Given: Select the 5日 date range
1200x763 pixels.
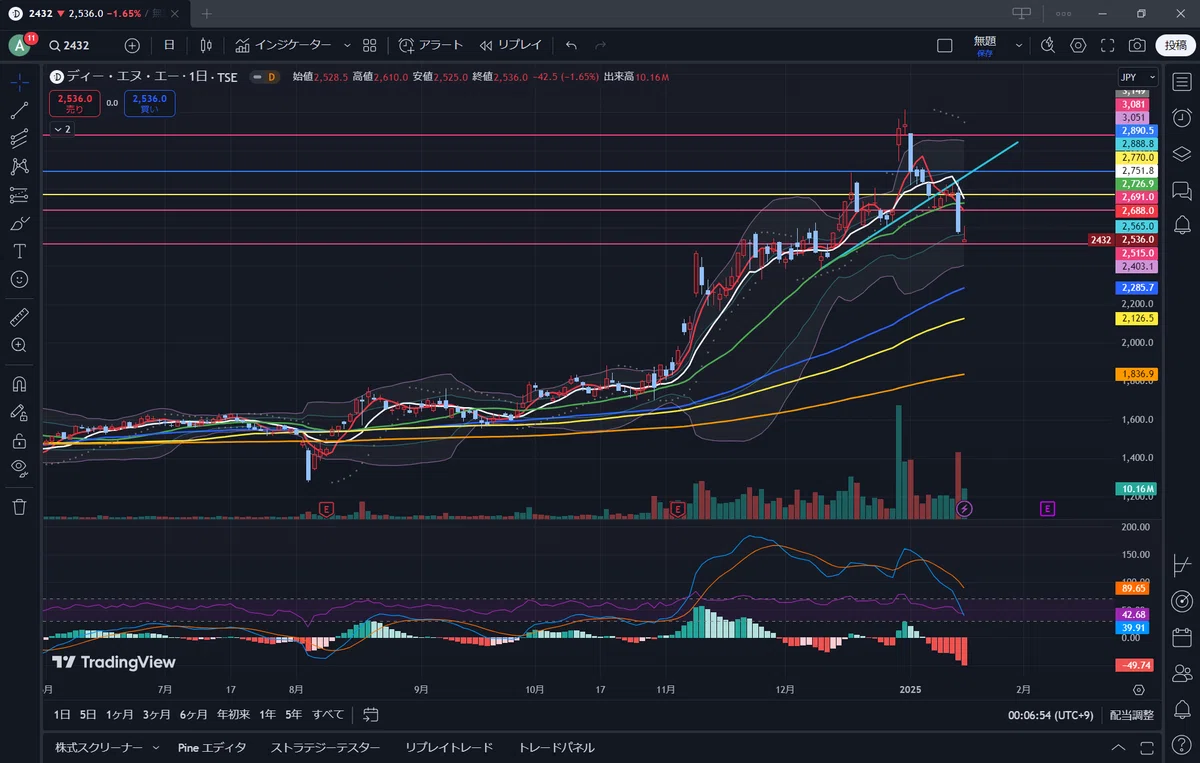Looking at the screenshot, I should tap(89, 715).
